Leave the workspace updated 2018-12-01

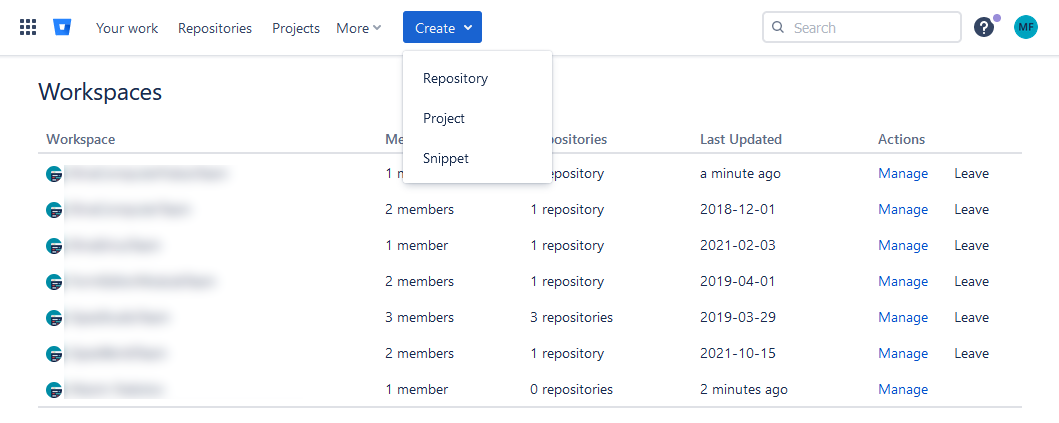[x=971, y=209]
